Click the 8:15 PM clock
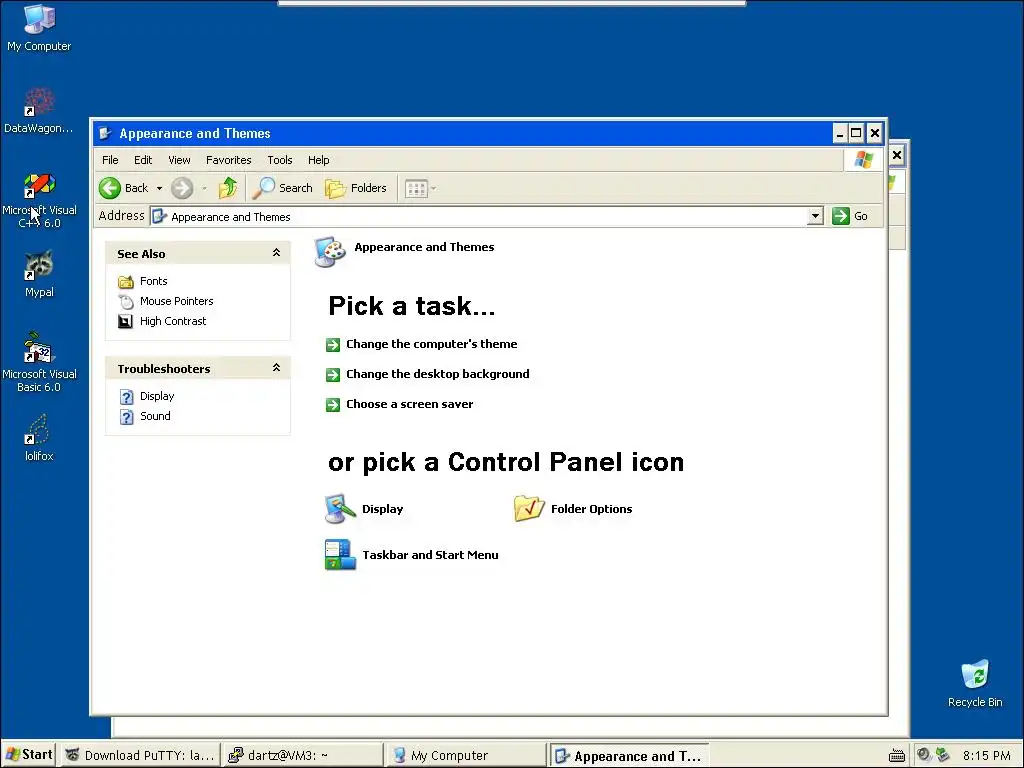This screenshot has height=768, width=1024. tap(986, 756)
